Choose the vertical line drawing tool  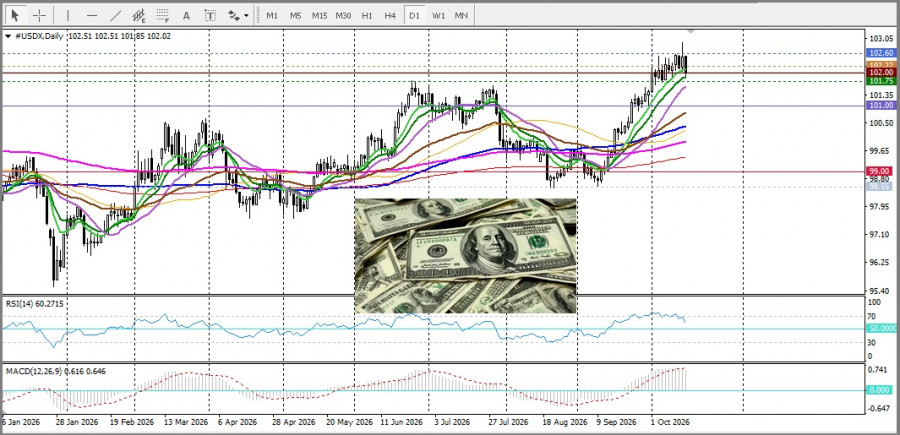click(x=68, y=15)
